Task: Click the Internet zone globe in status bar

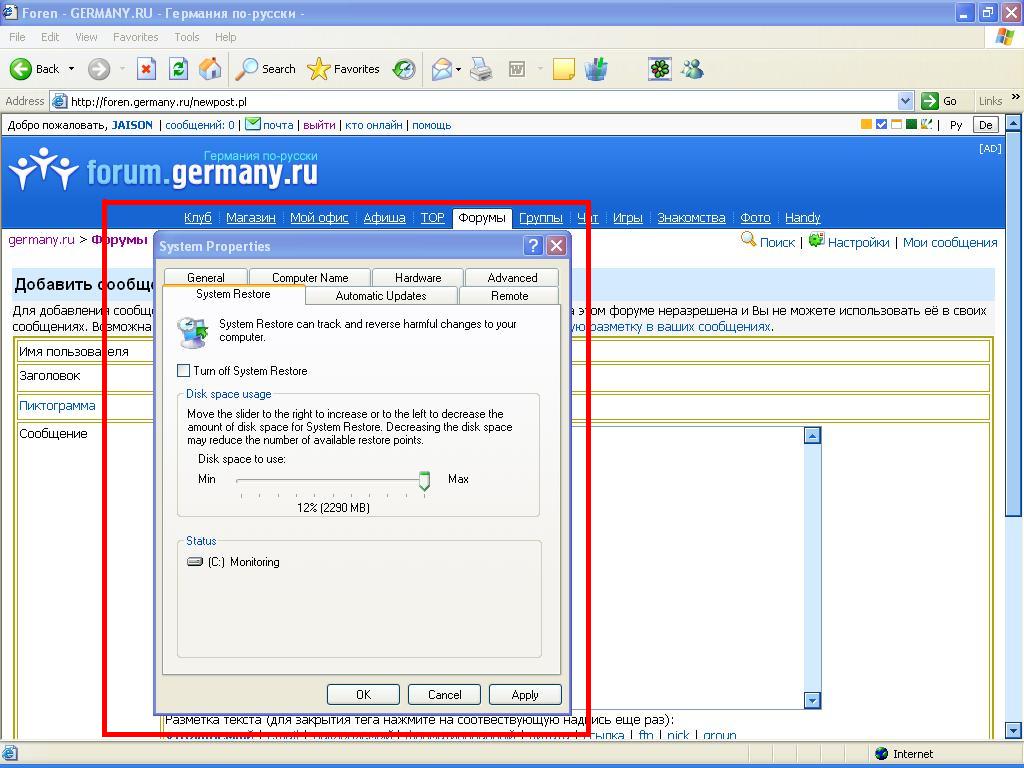Action: click(x=882, y=754)
